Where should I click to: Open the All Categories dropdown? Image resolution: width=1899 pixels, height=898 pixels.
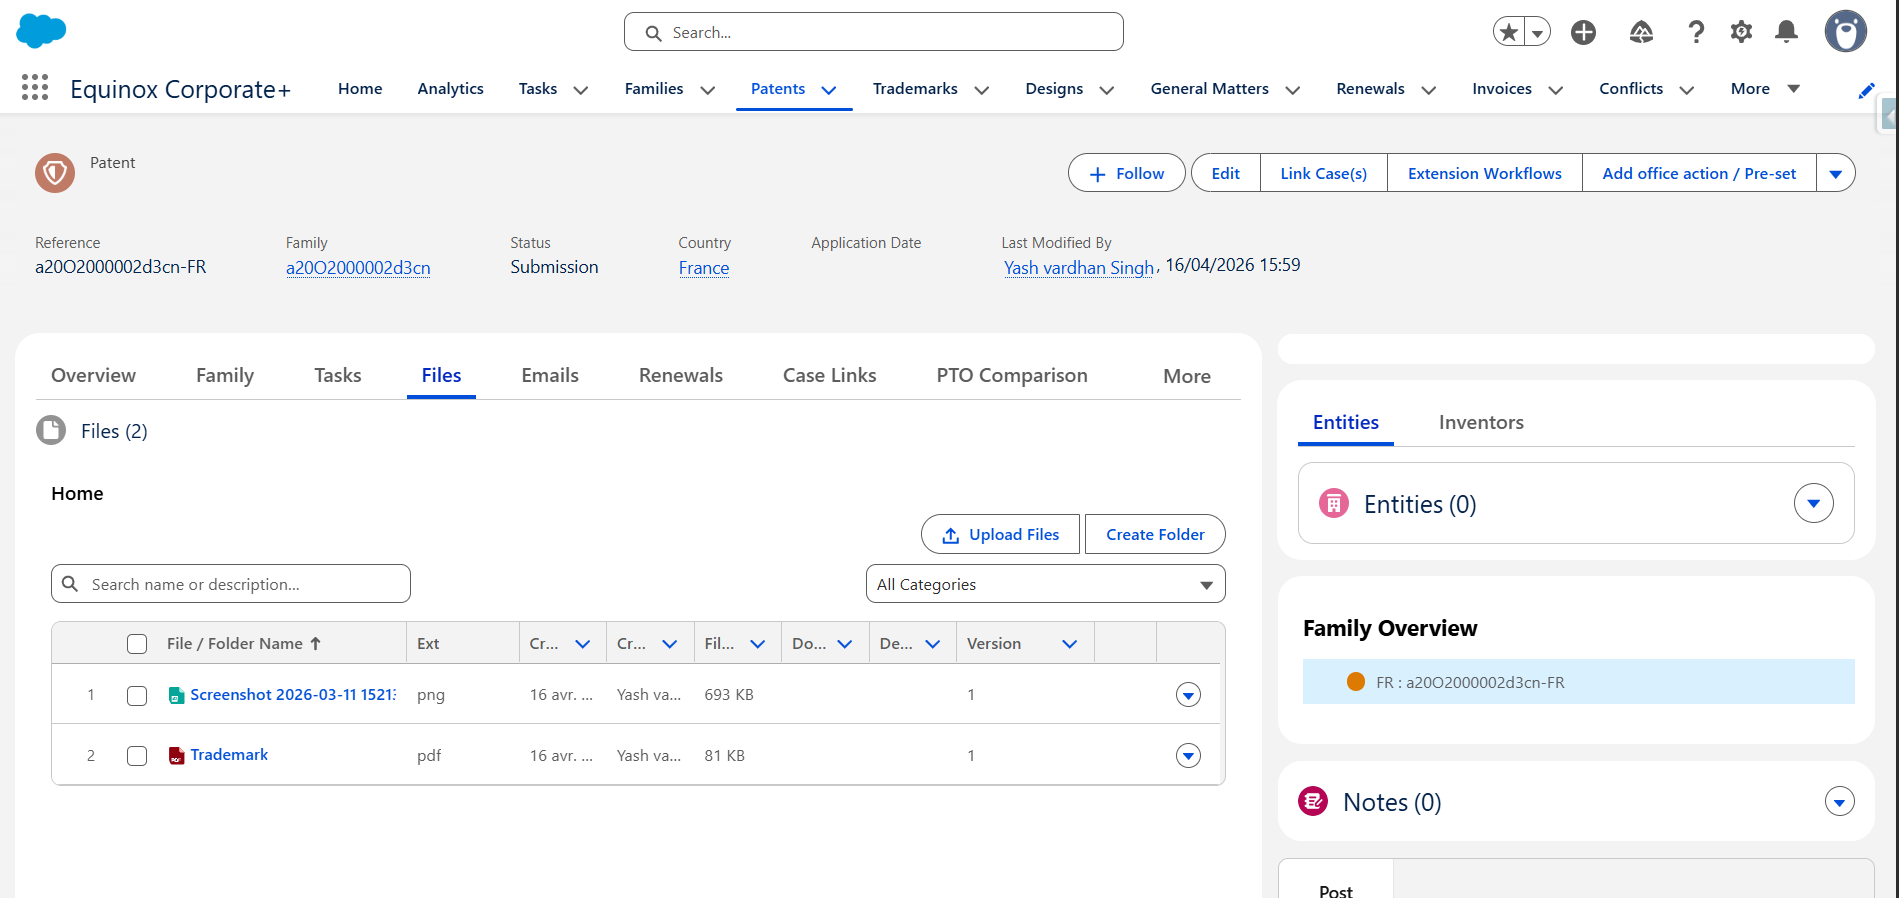click(x=1045, y=584)
